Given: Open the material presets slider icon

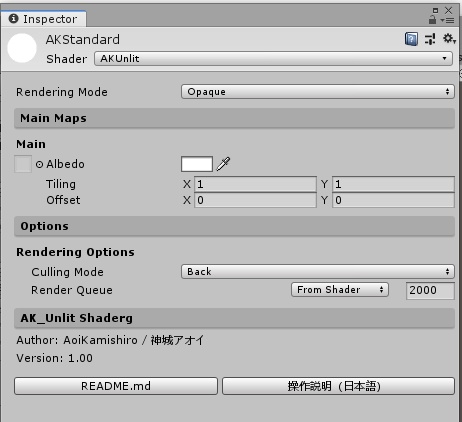Looking at the screenshot, I should pyautogui.click(x=430, y=39).
